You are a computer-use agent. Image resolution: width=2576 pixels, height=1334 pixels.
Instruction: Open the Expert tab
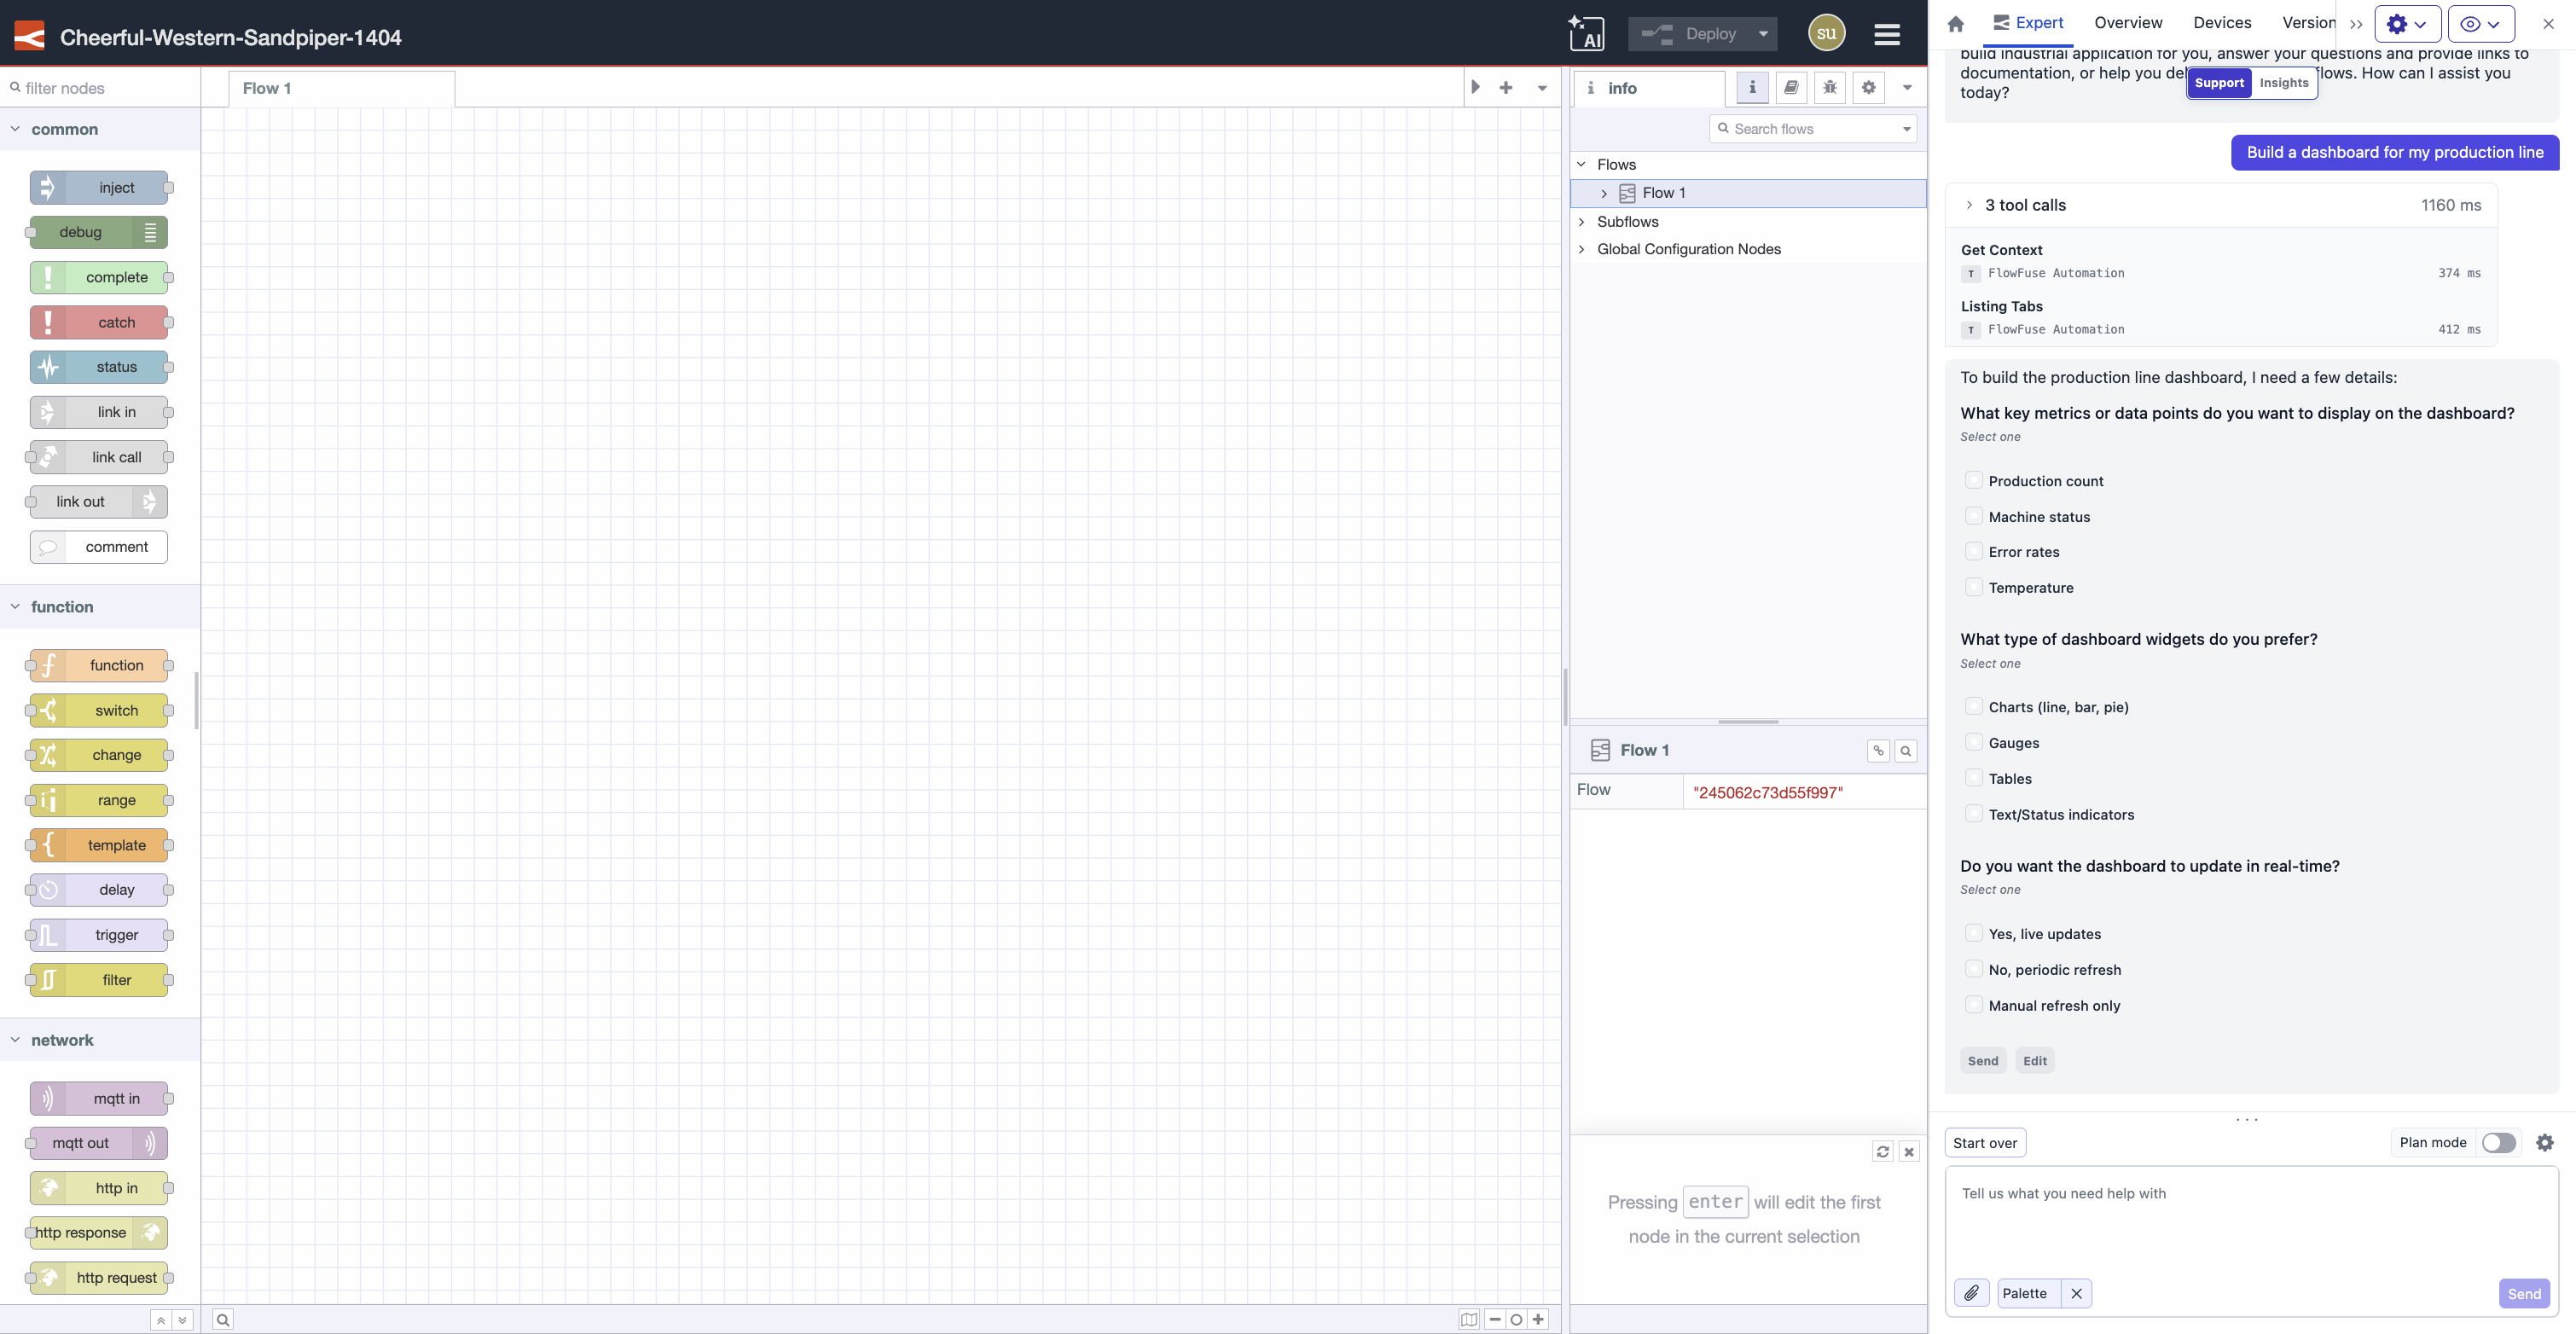2027,23
